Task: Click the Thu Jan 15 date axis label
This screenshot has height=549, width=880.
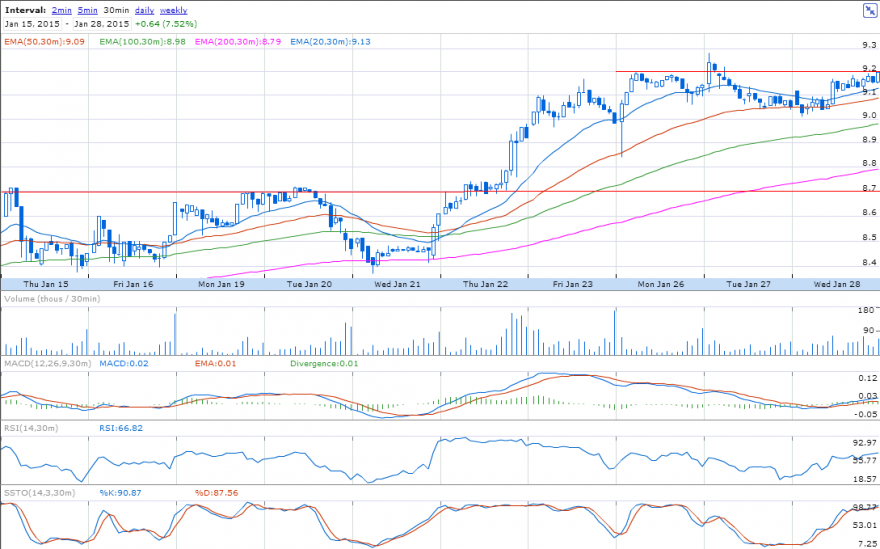Action: point(46,284)
